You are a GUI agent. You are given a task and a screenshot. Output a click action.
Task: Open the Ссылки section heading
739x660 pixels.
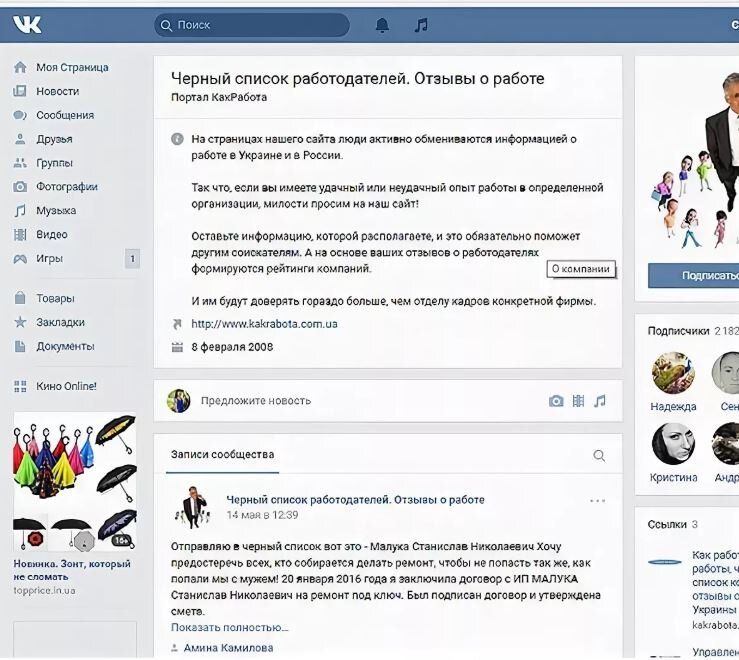(667, 524)
